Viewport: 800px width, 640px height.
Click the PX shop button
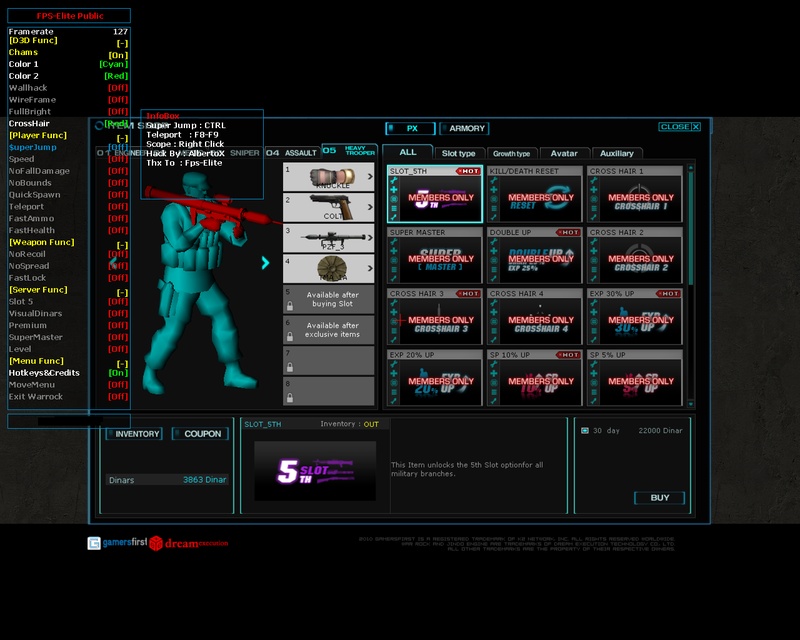tap(411, 128)
